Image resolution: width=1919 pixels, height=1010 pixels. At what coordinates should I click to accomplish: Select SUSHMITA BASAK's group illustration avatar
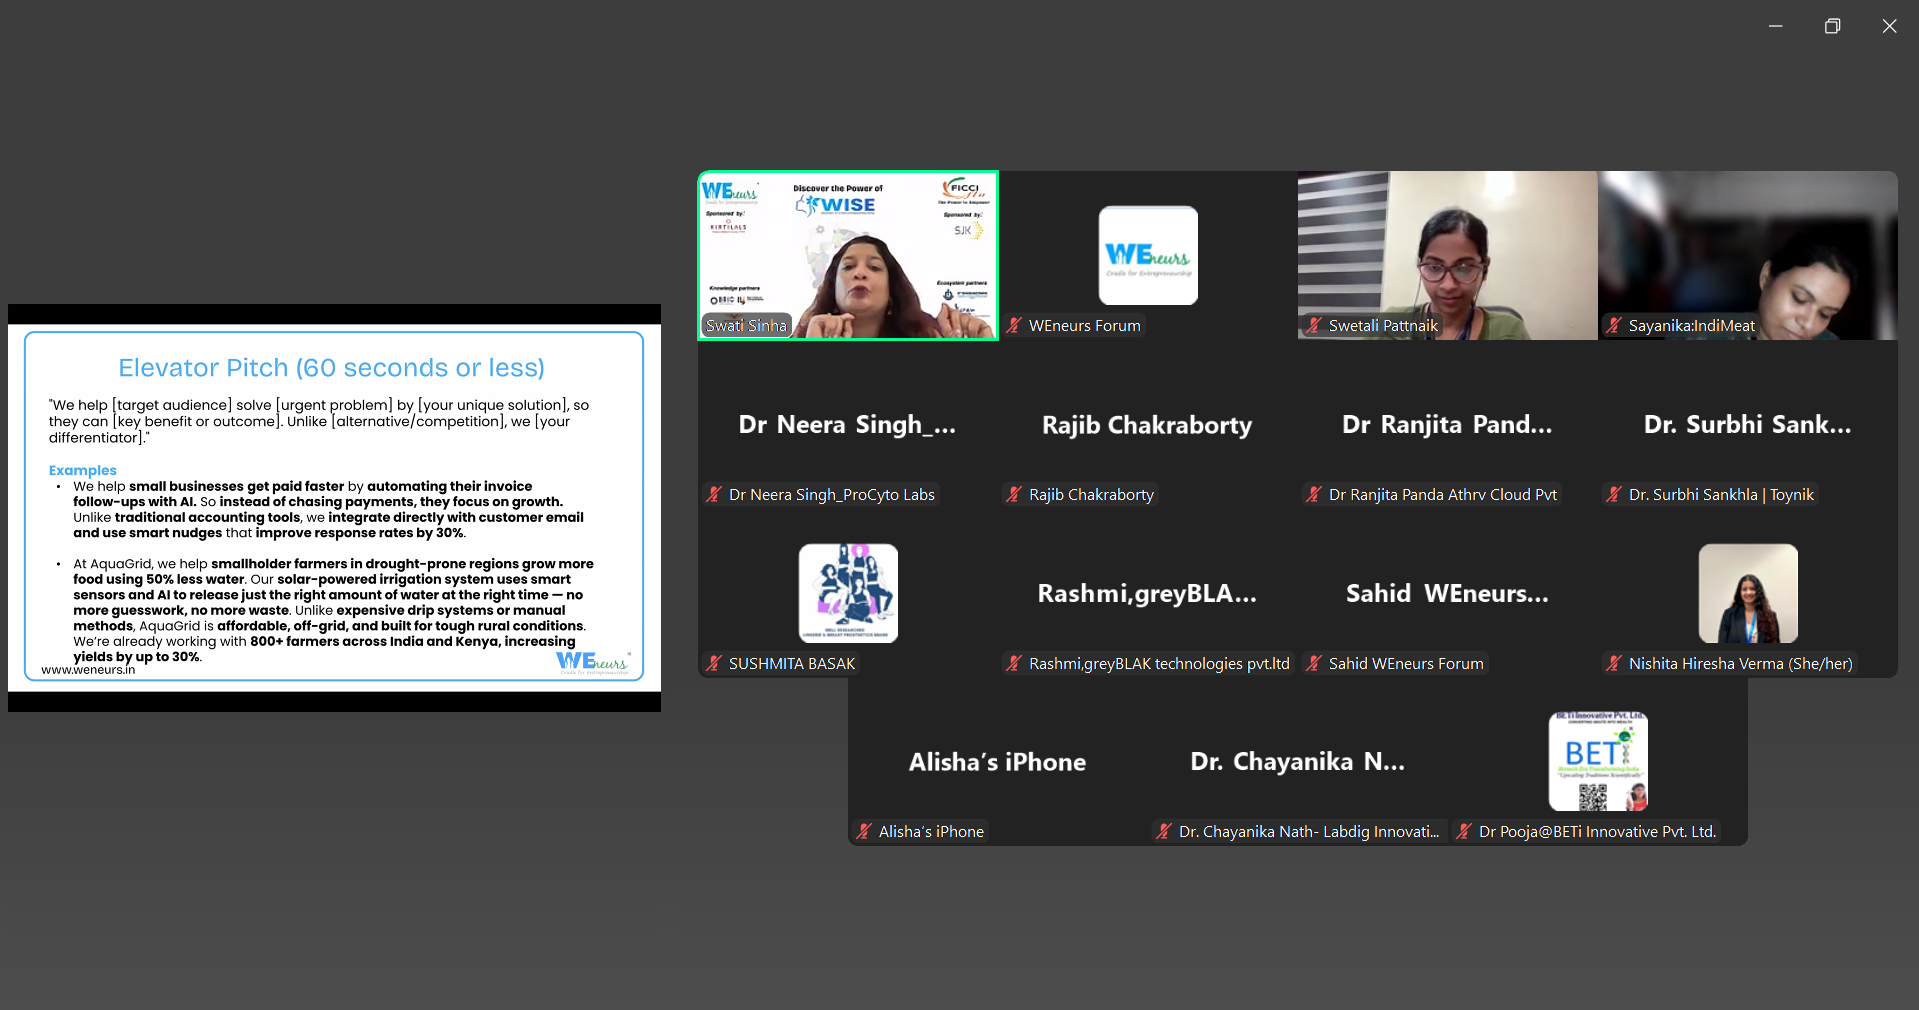848,593
